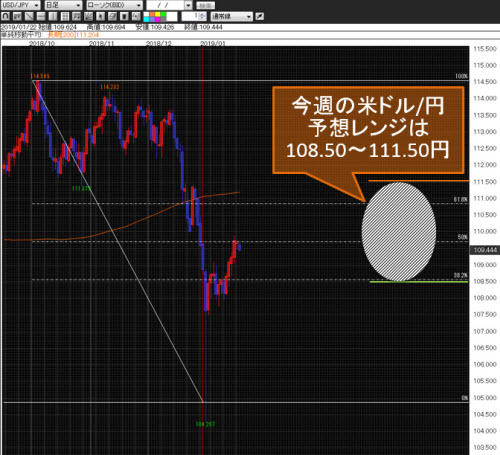500x455 pixels.
Task: Click the 0% Fibonacci level label
Action: (464, 398)
